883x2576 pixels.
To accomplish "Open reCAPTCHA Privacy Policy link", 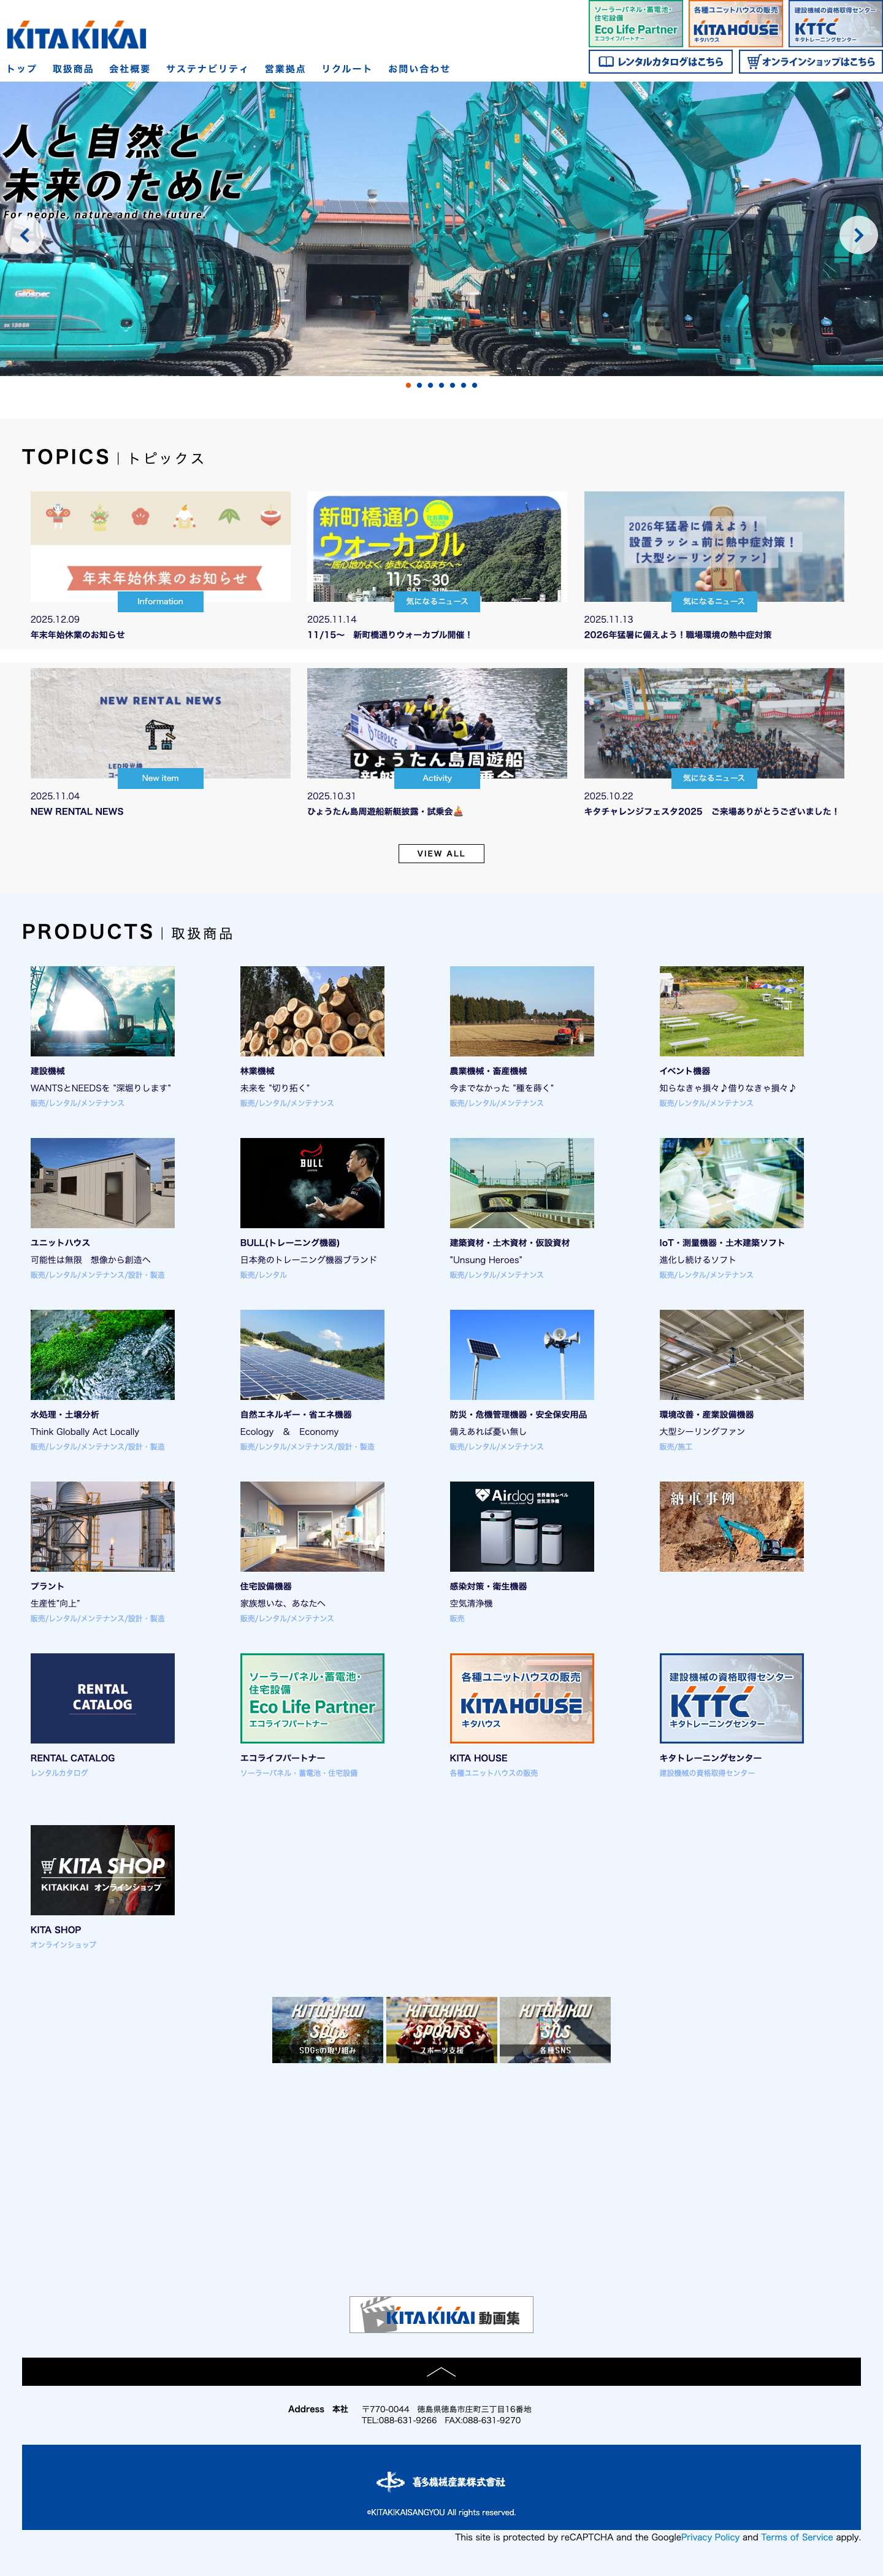I will click(x=710, y=2537).
